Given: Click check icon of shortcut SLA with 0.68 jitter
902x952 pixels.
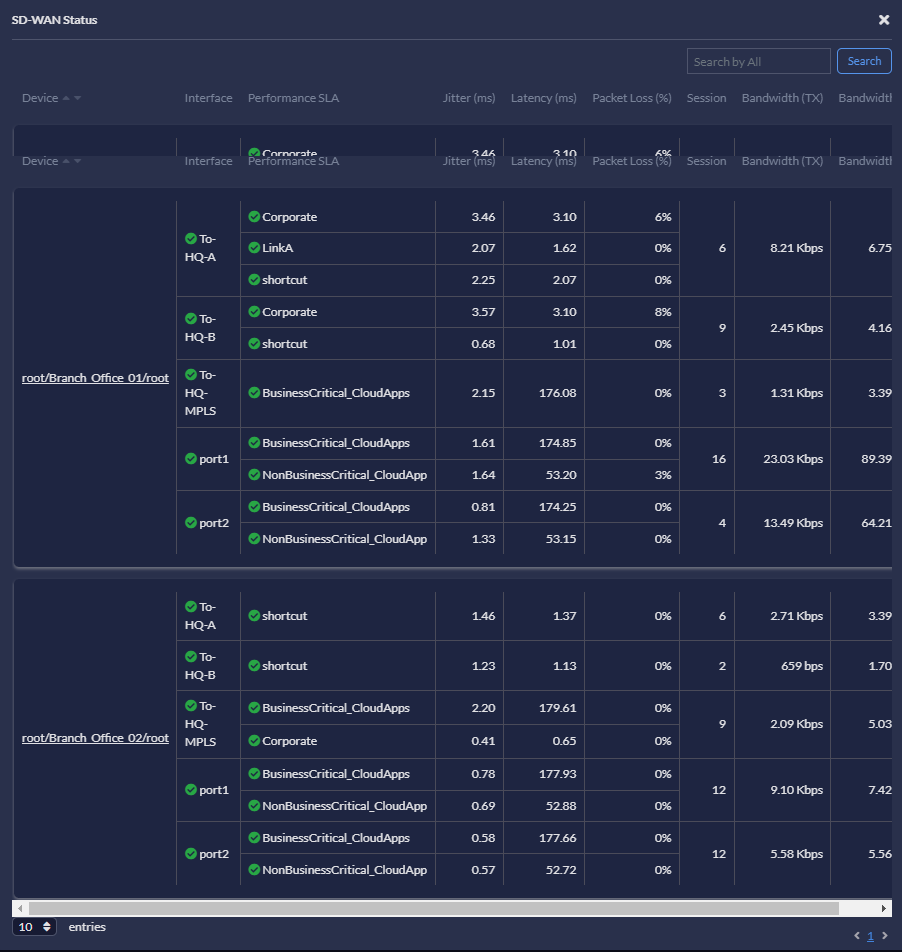Looking at the screenshot, I should 254,344.
